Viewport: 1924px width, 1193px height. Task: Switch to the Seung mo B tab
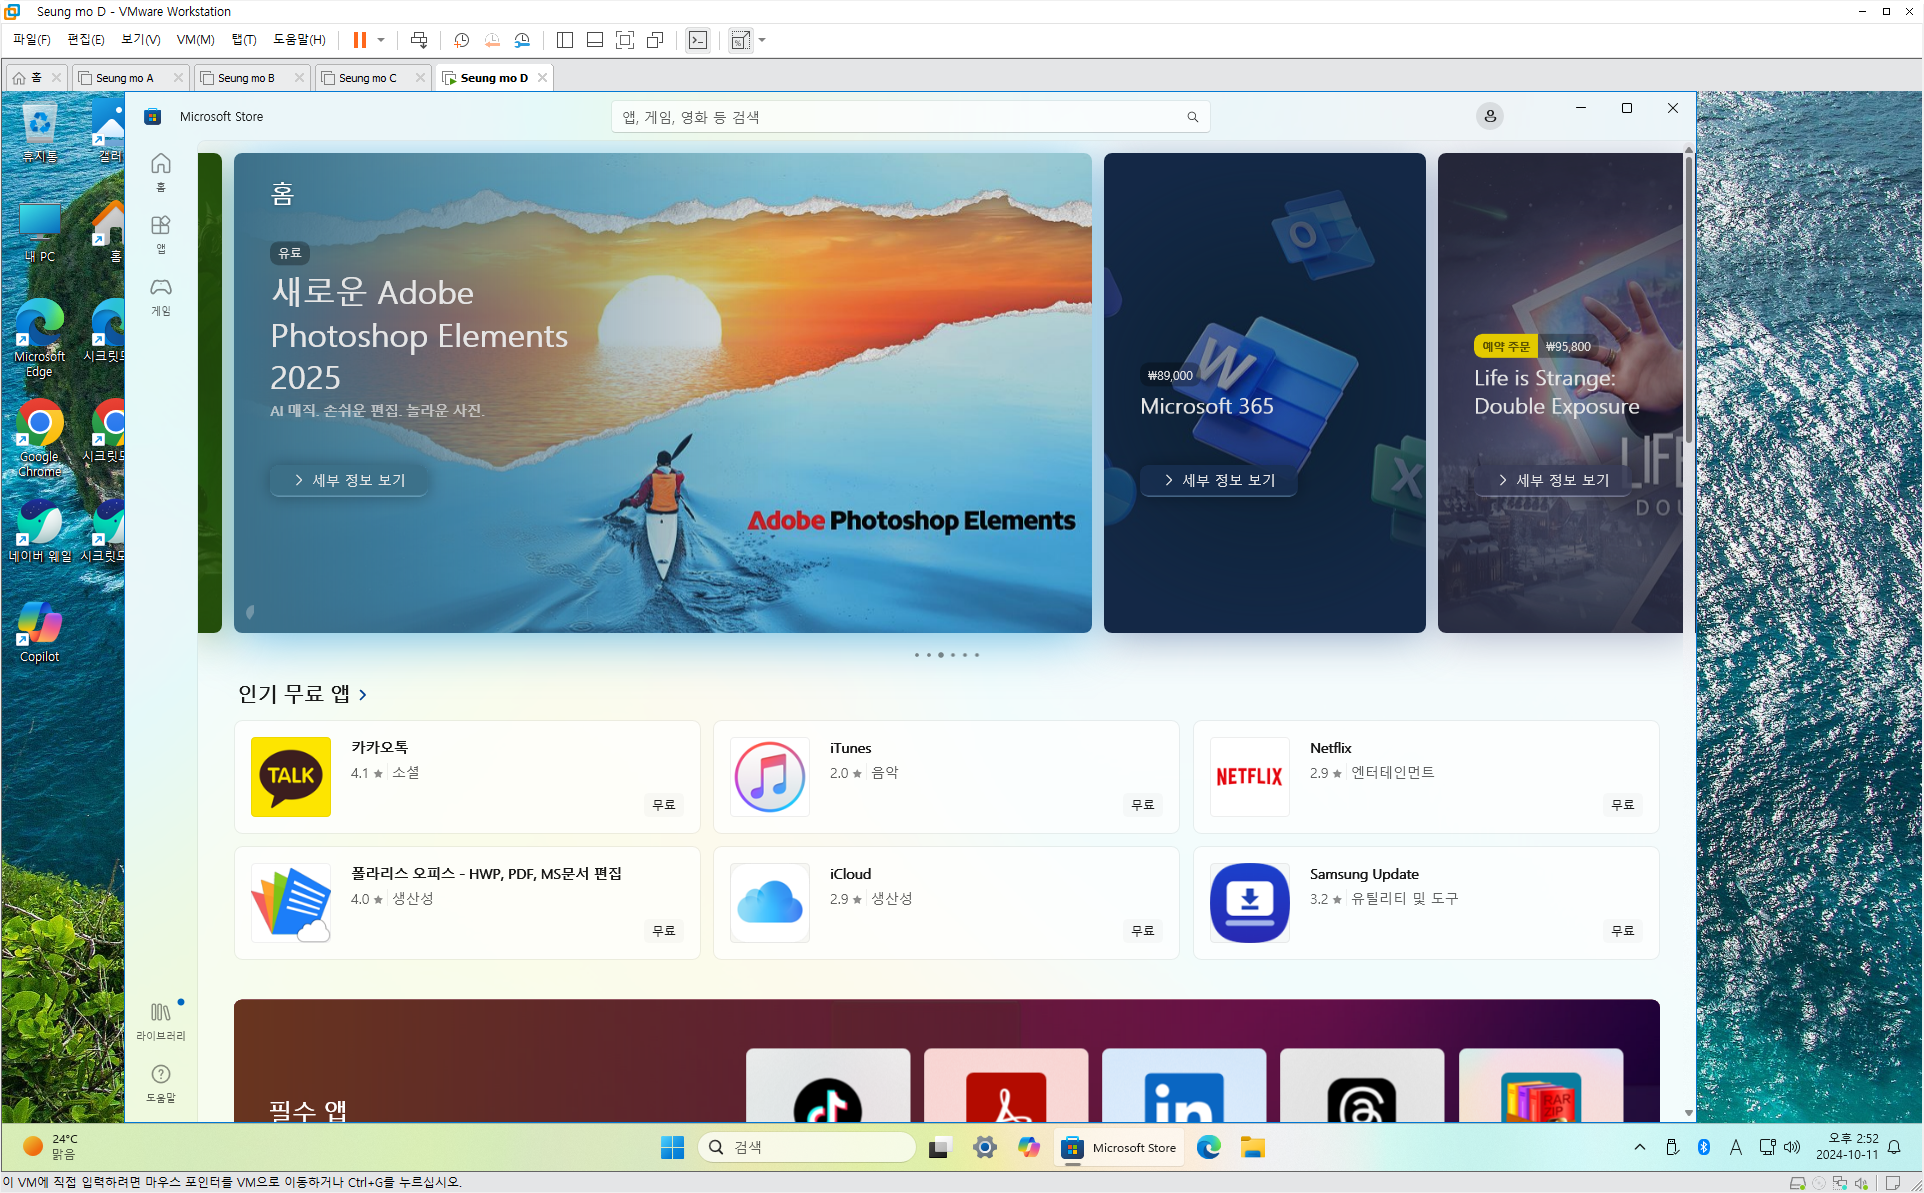(246, 78)
